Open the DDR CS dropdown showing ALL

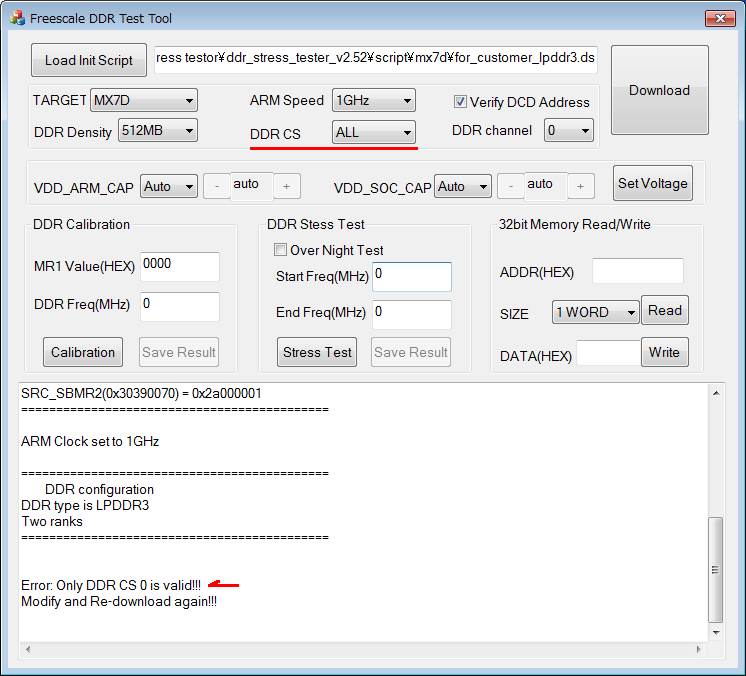coord(373,132)
